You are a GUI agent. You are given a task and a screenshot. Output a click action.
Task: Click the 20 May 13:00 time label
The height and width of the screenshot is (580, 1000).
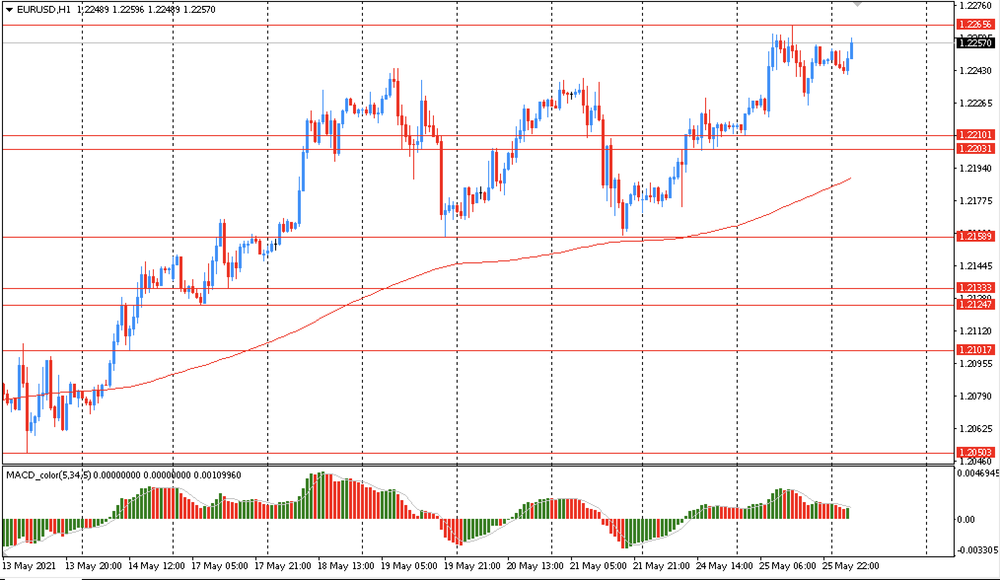(534, 566)
